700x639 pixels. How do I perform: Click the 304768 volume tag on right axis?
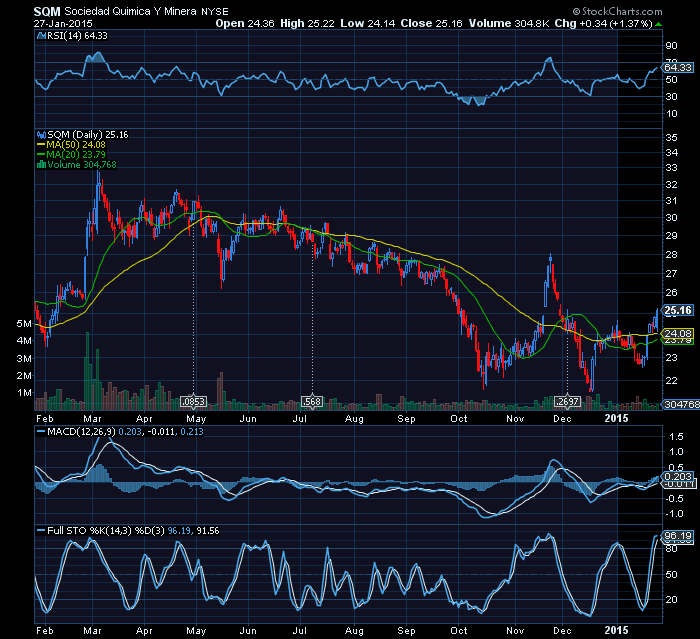coord(681,404)
